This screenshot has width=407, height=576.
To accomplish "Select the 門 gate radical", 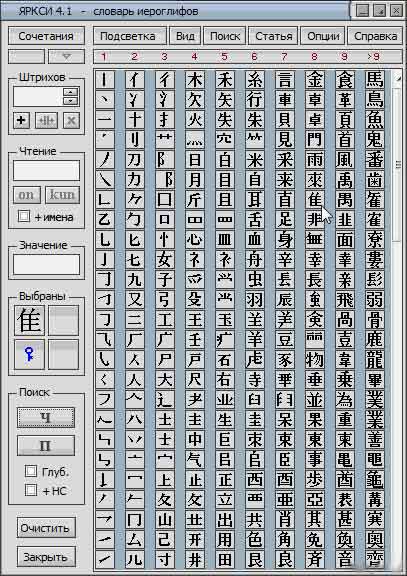I will click(315, 140).
